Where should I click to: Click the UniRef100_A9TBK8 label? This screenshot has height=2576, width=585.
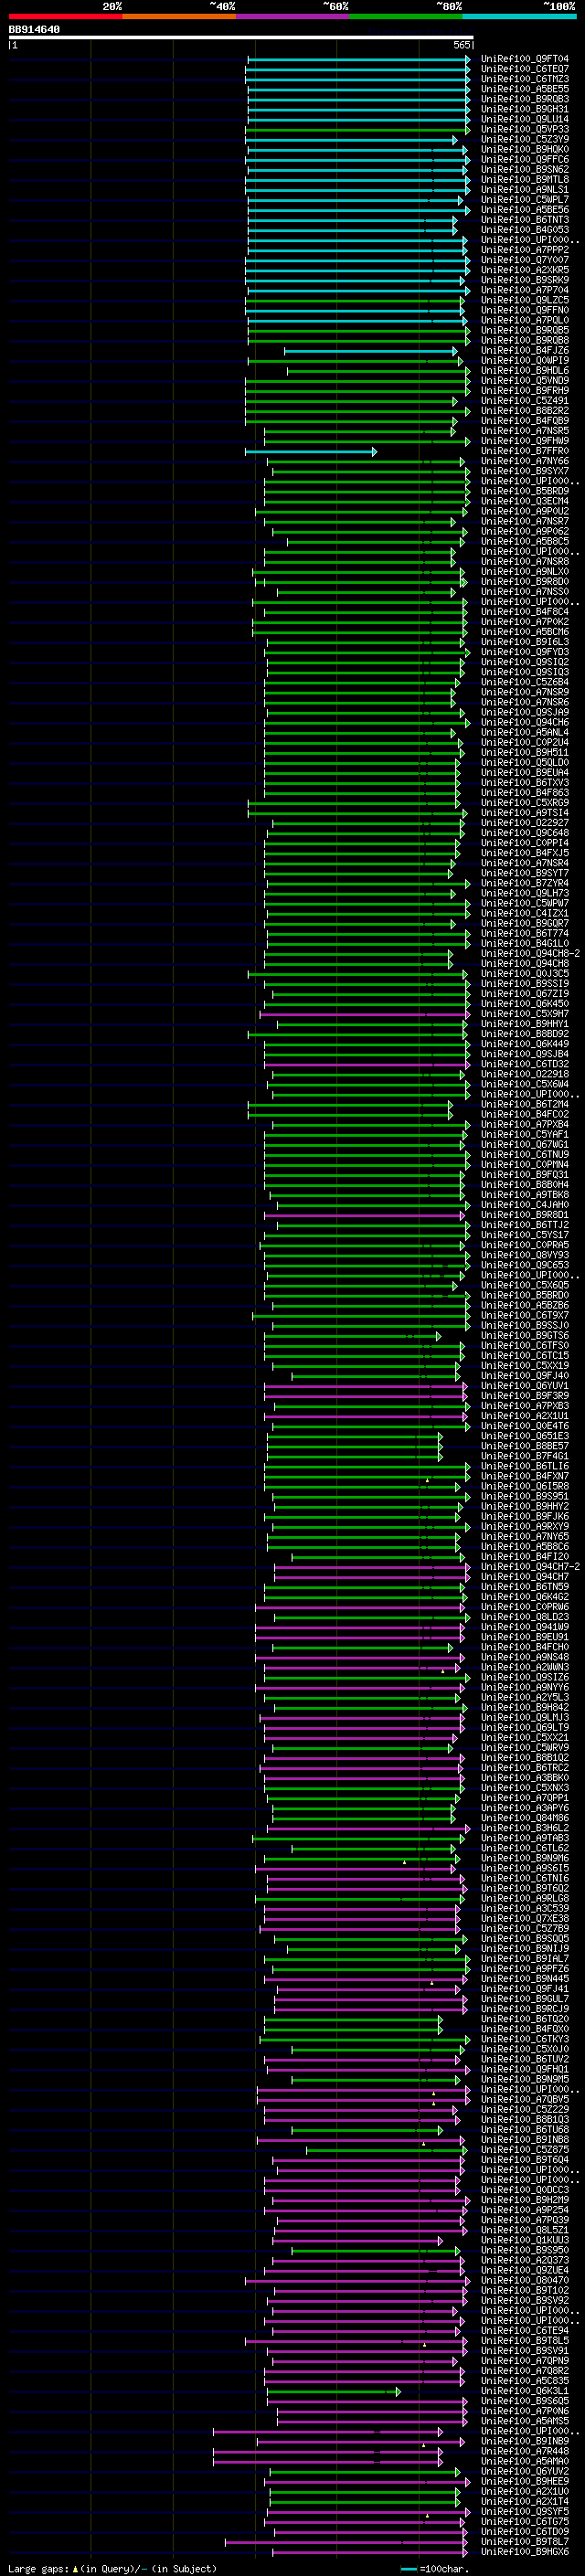525,1195
